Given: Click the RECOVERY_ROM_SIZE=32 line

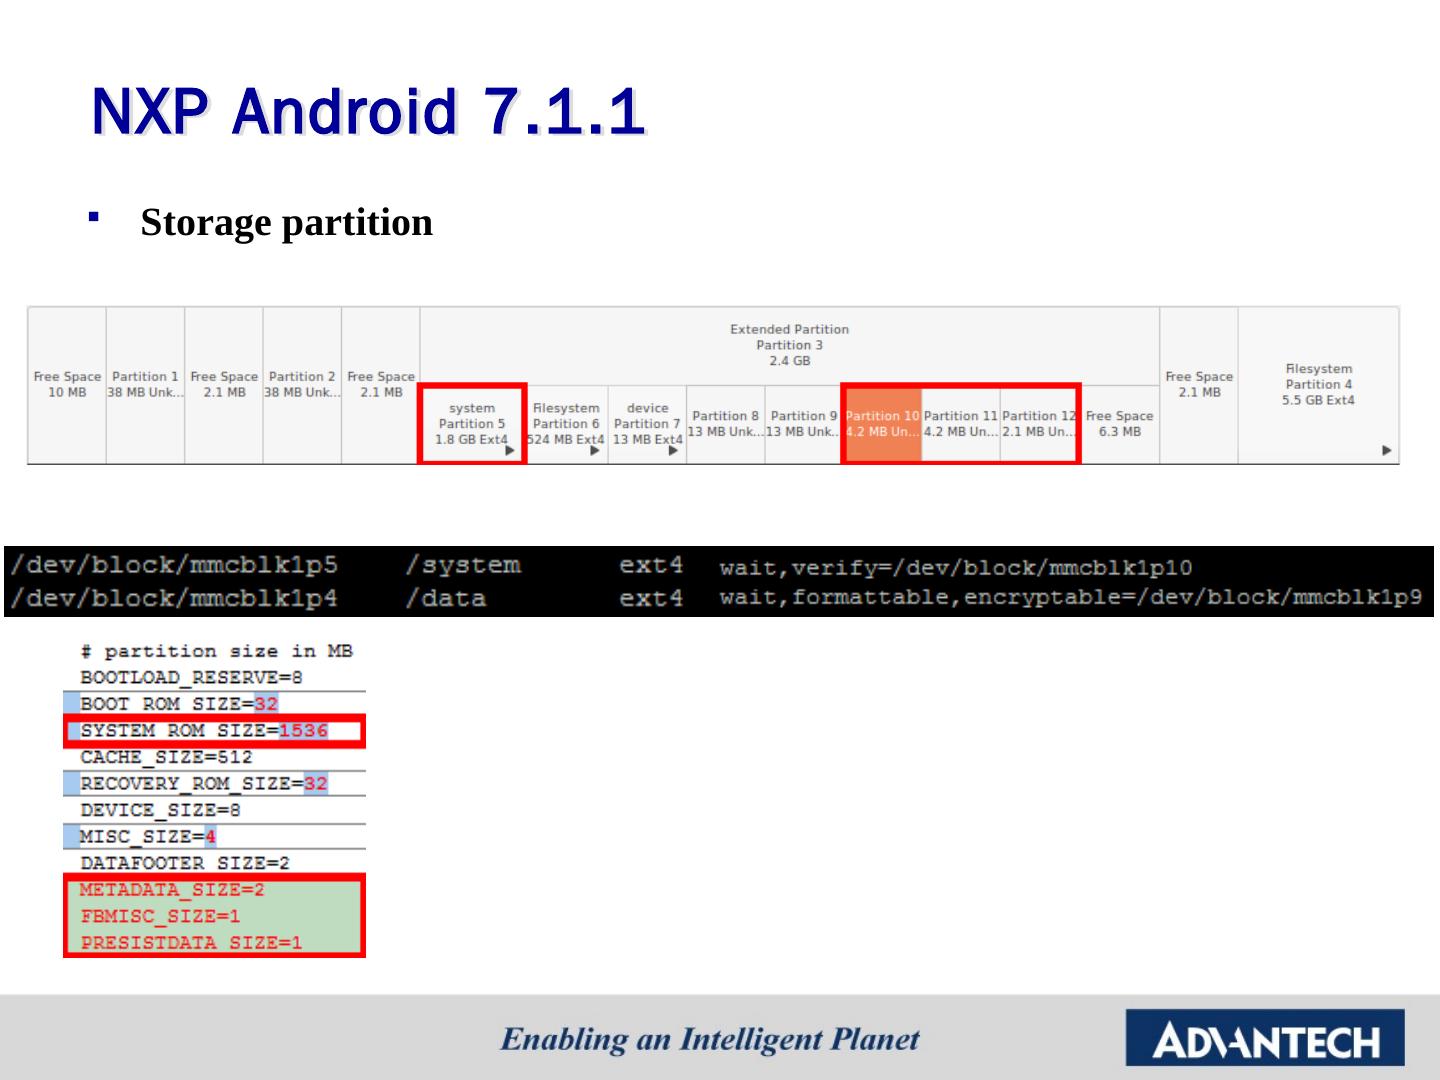Looking at the screenshot, I should pyautogui.click(x=204, y=783).
